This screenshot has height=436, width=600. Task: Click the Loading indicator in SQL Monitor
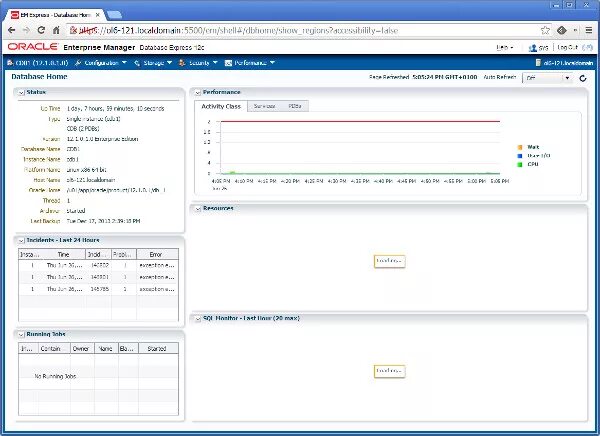(389, 371)
